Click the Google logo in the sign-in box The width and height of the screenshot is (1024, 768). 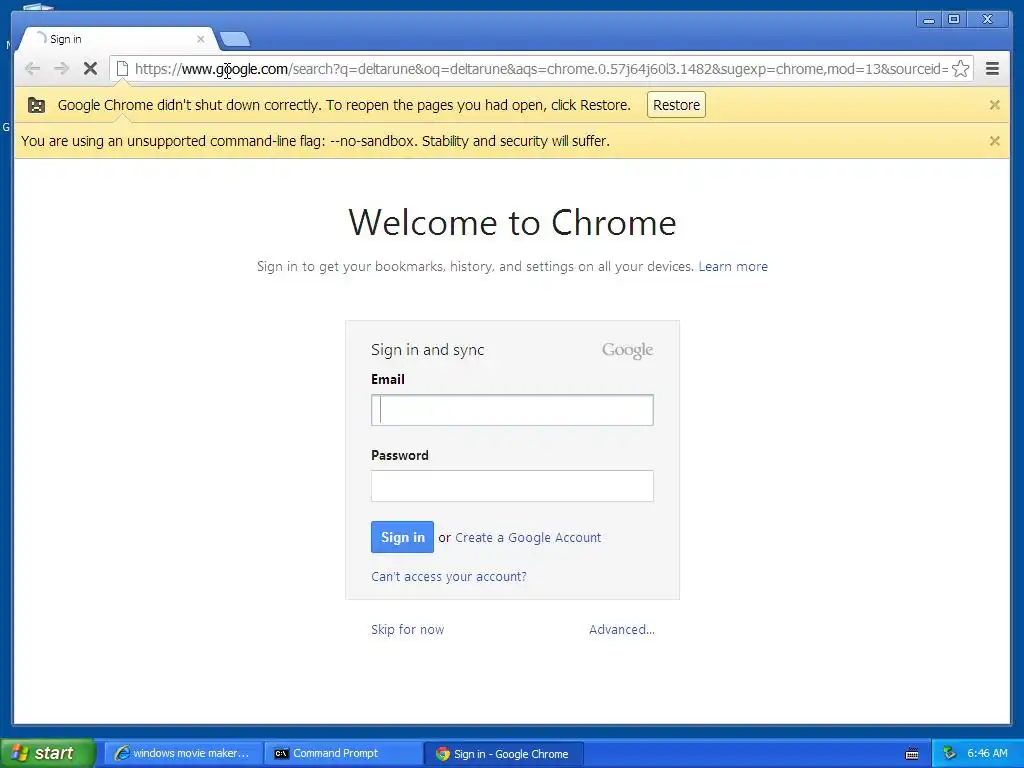(x=628, y=350)
